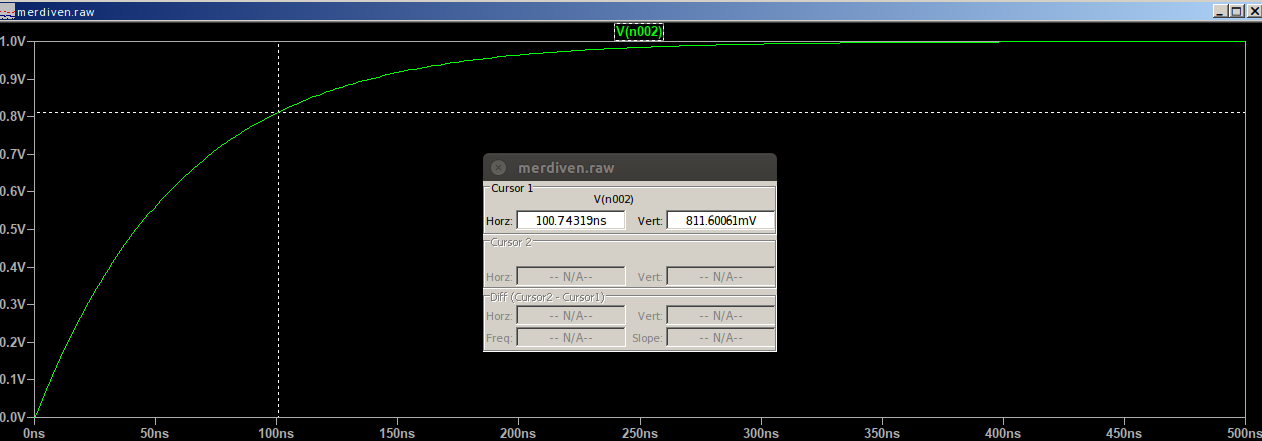
Task: Click the 0.8V vertical axis label
Action: click(x=12, y=116)
